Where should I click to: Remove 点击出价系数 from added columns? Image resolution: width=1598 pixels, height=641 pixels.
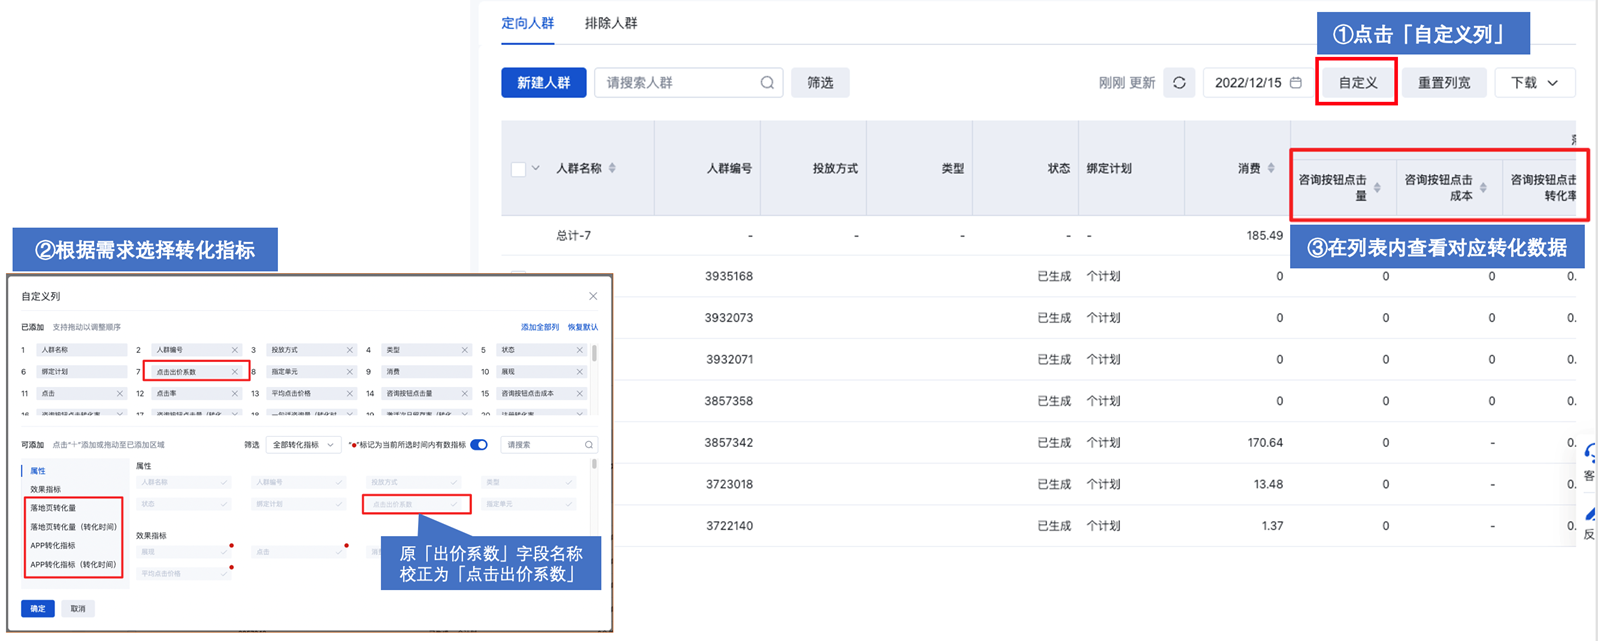pyautogui.click(x=235, y=372)
